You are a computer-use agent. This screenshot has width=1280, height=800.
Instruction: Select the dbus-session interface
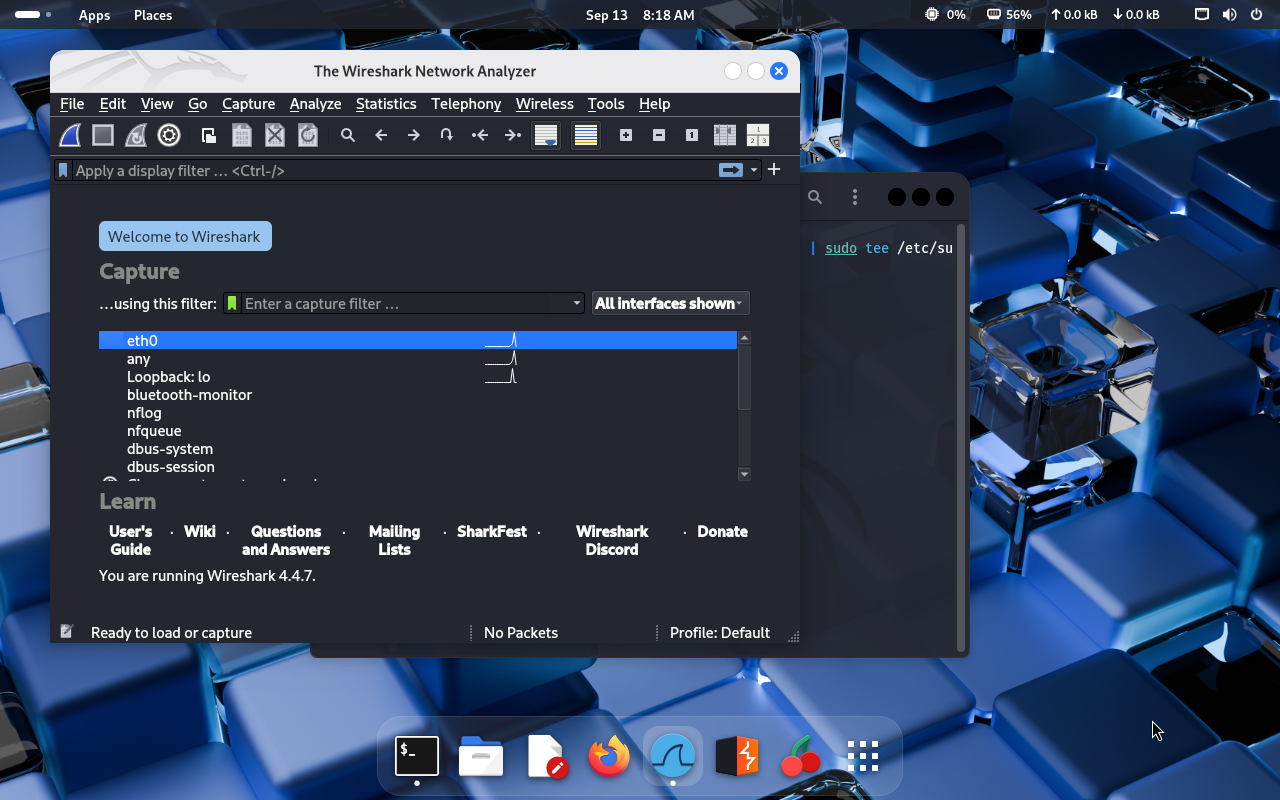418,467
